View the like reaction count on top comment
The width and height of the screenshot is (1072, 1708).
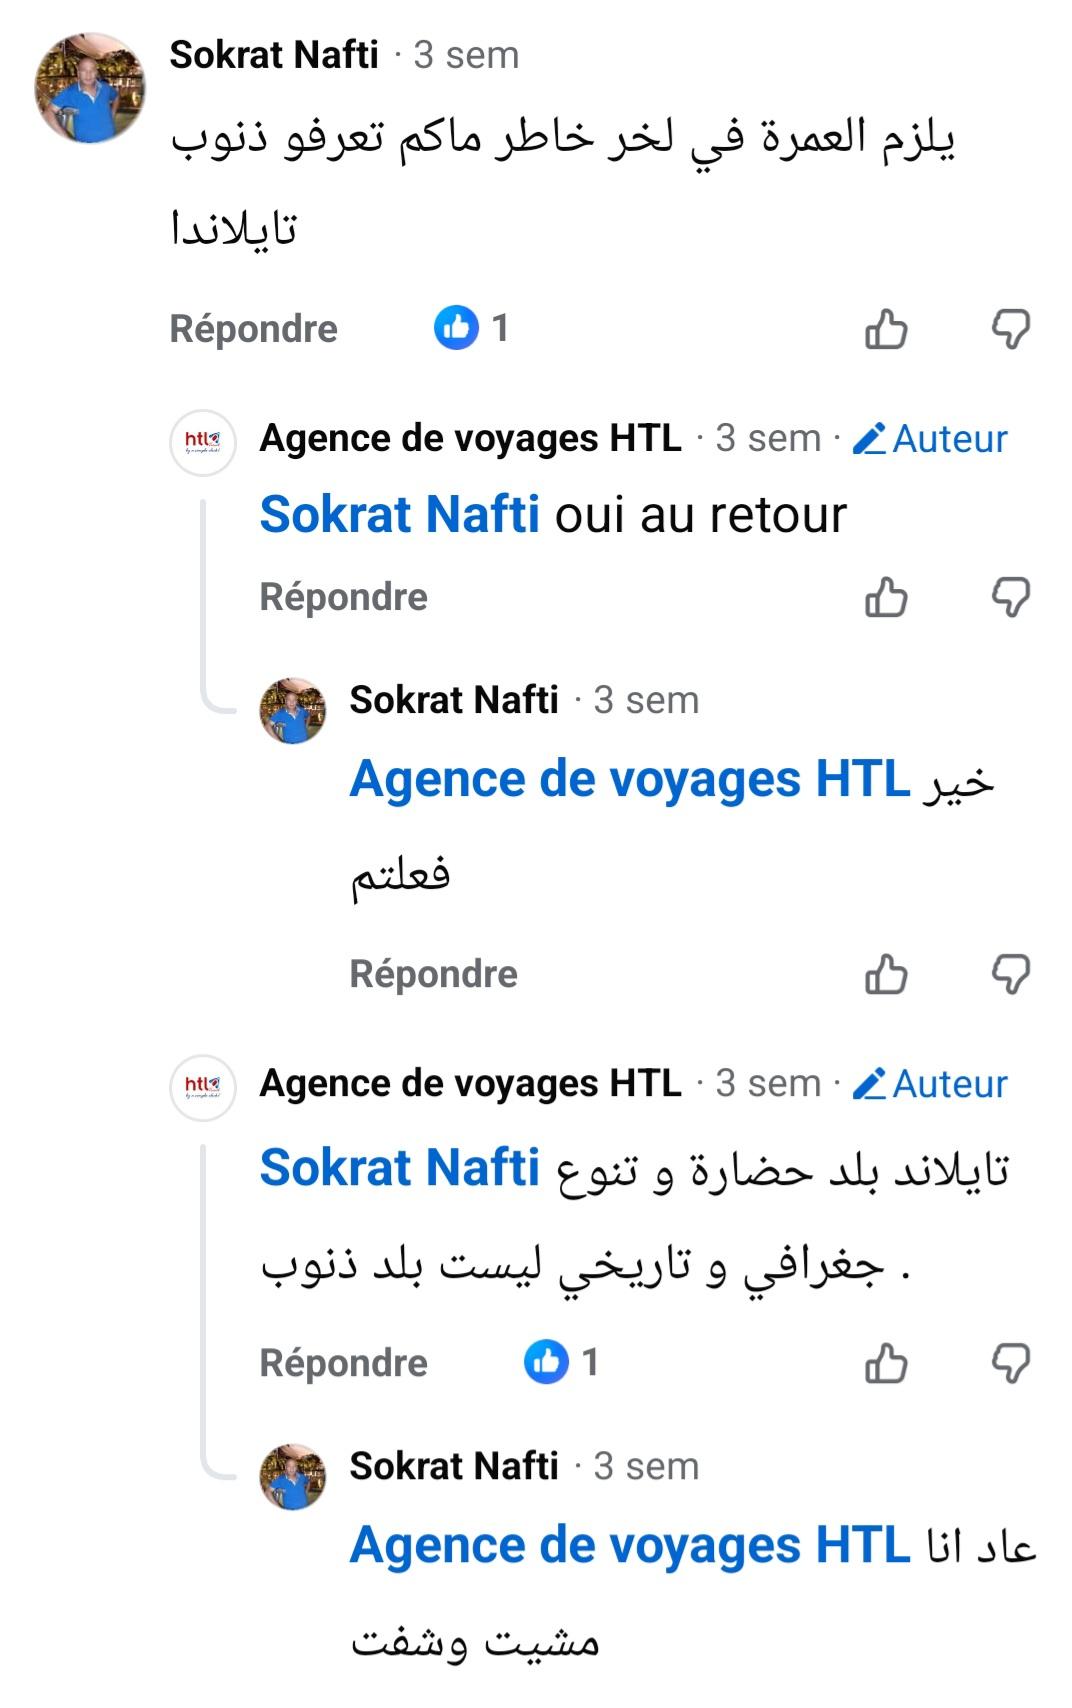(472, 328)
